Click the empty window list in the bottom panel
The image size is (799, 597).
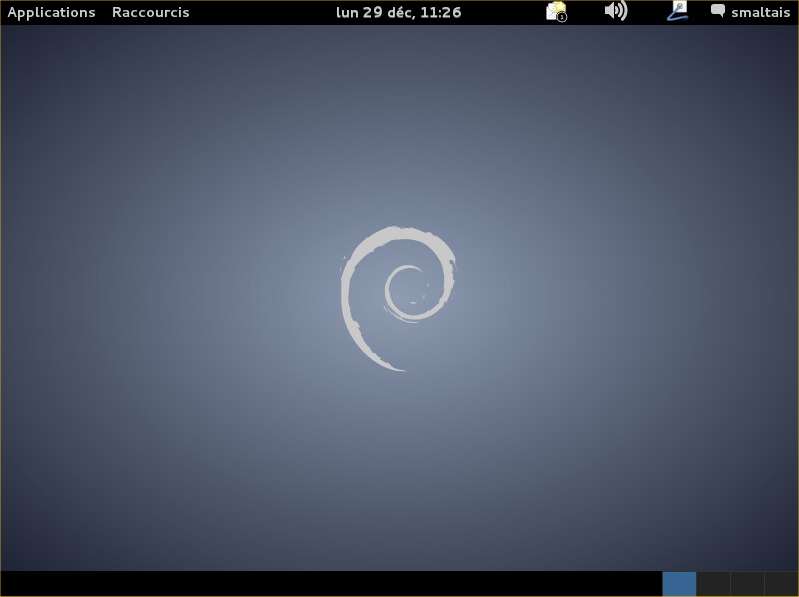330,584
